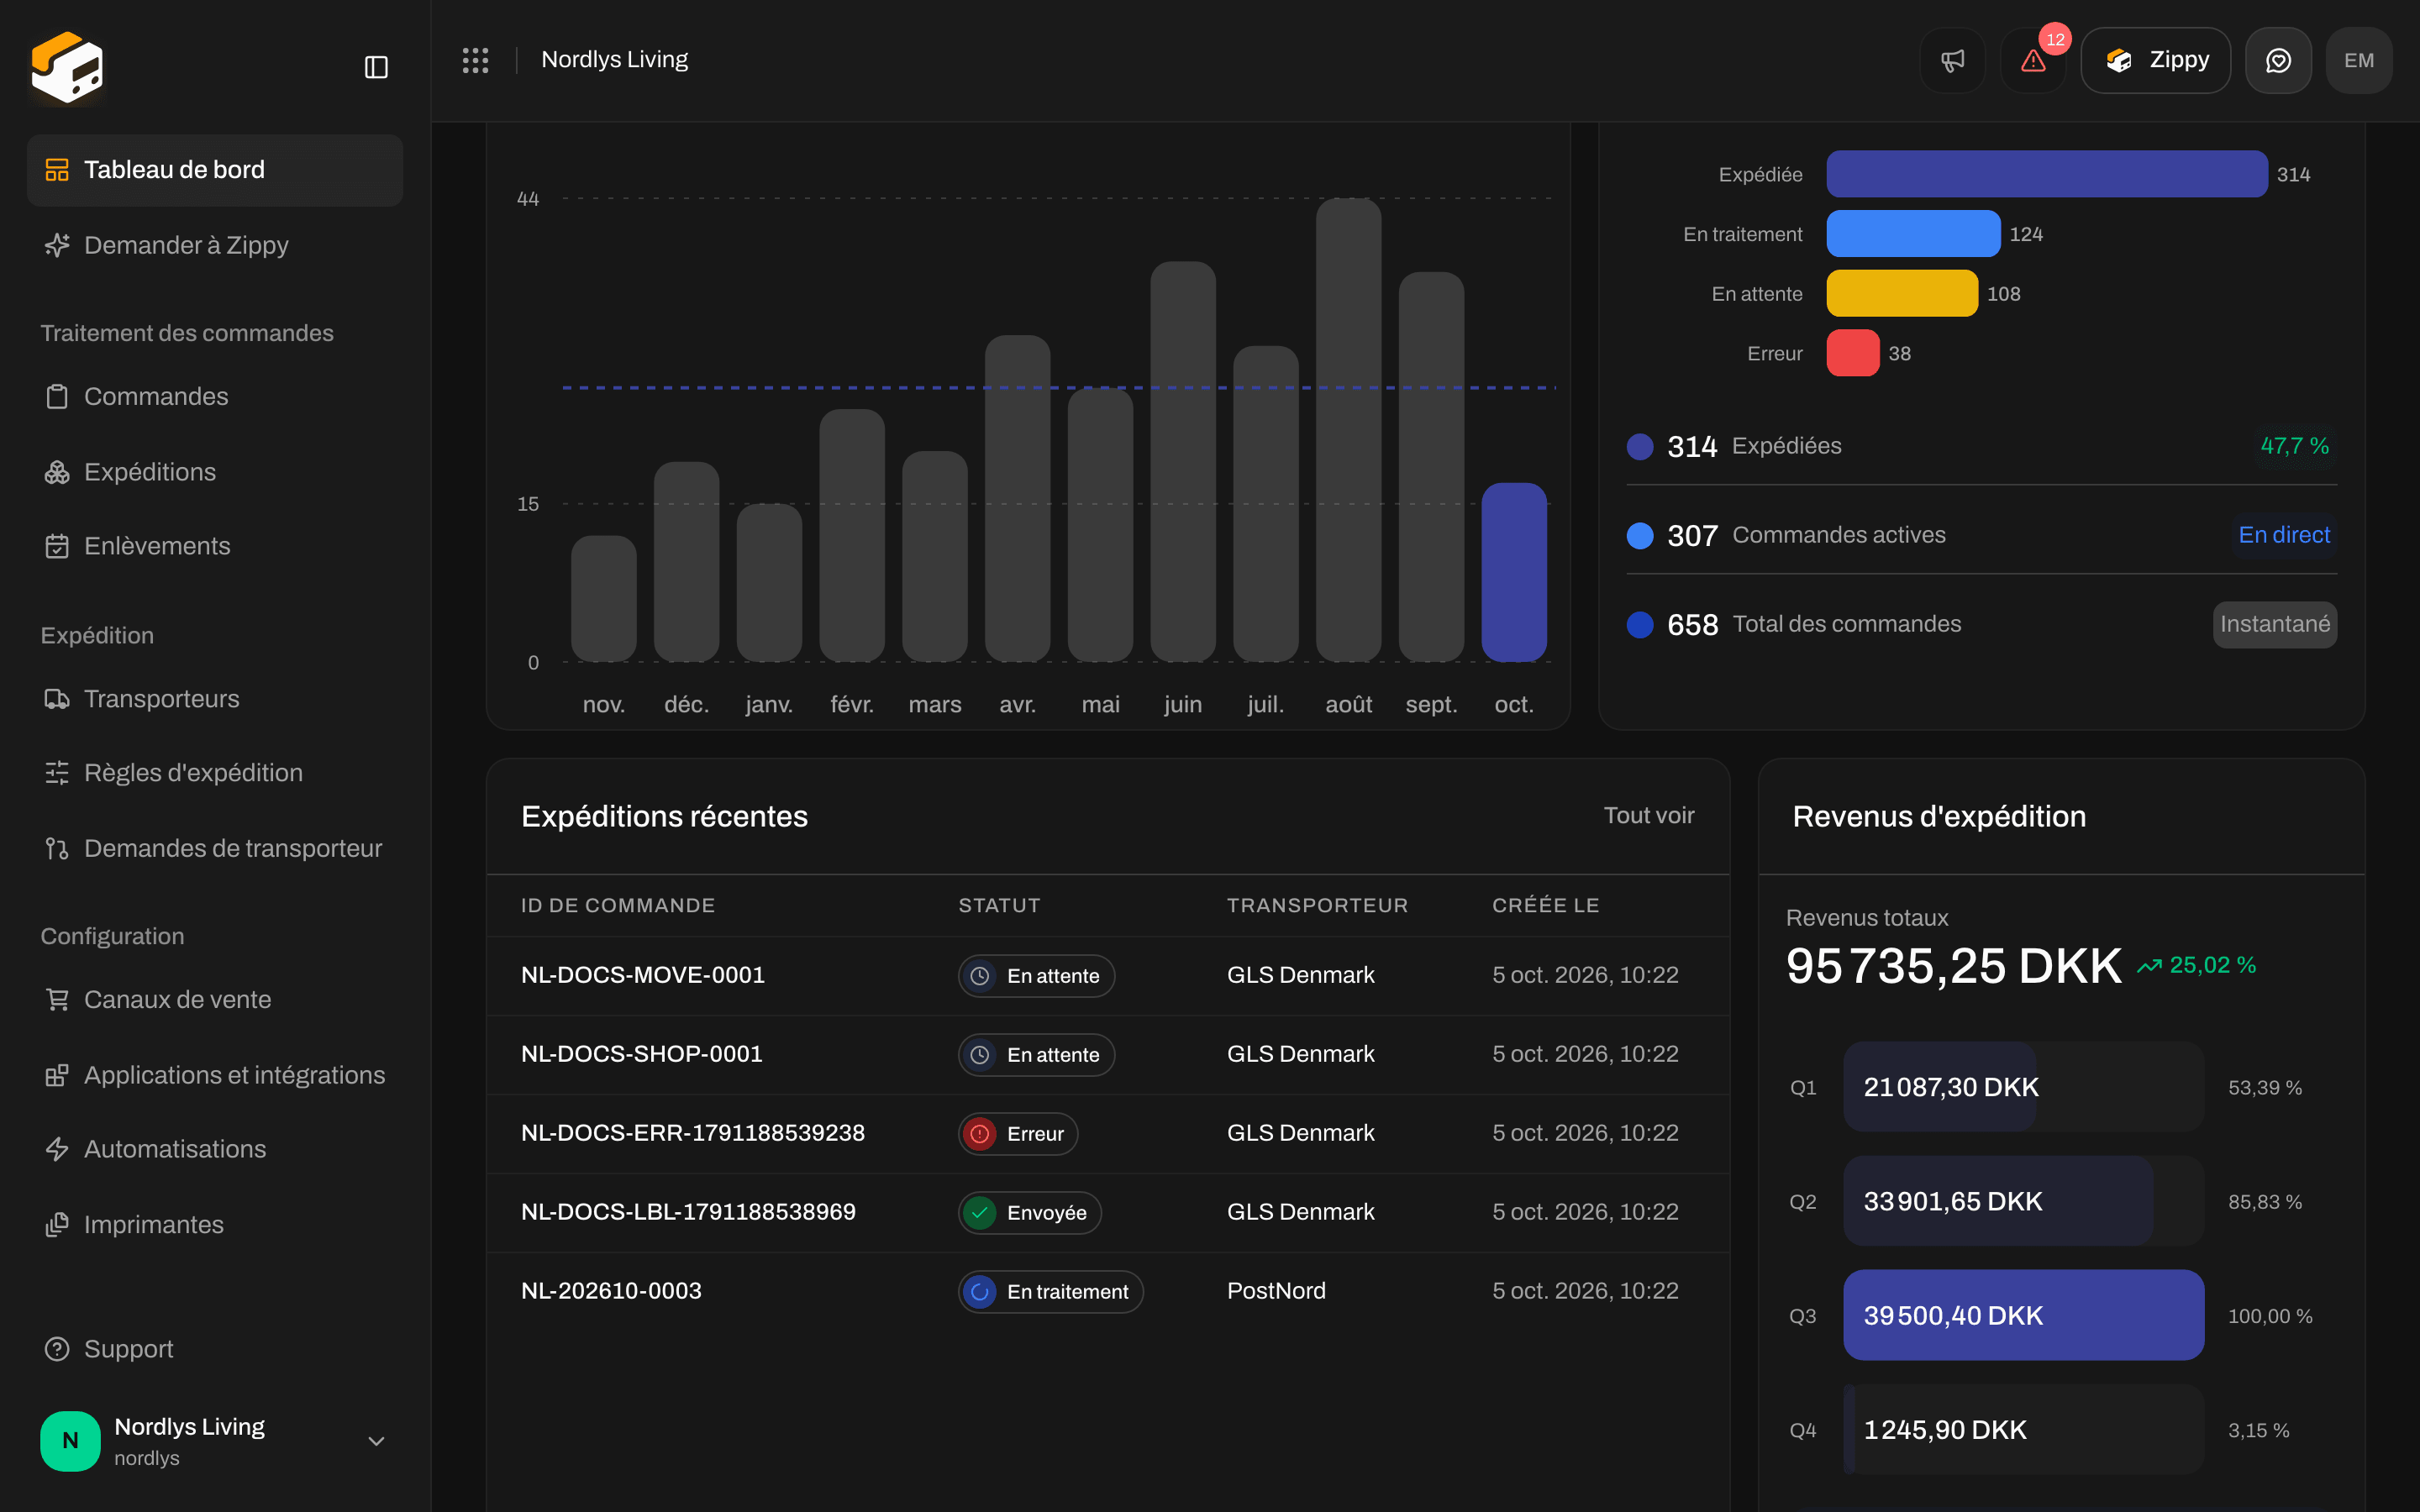Open the chat support bubble icon
The image size is (2420, 1512).
tap(2278, 60)
